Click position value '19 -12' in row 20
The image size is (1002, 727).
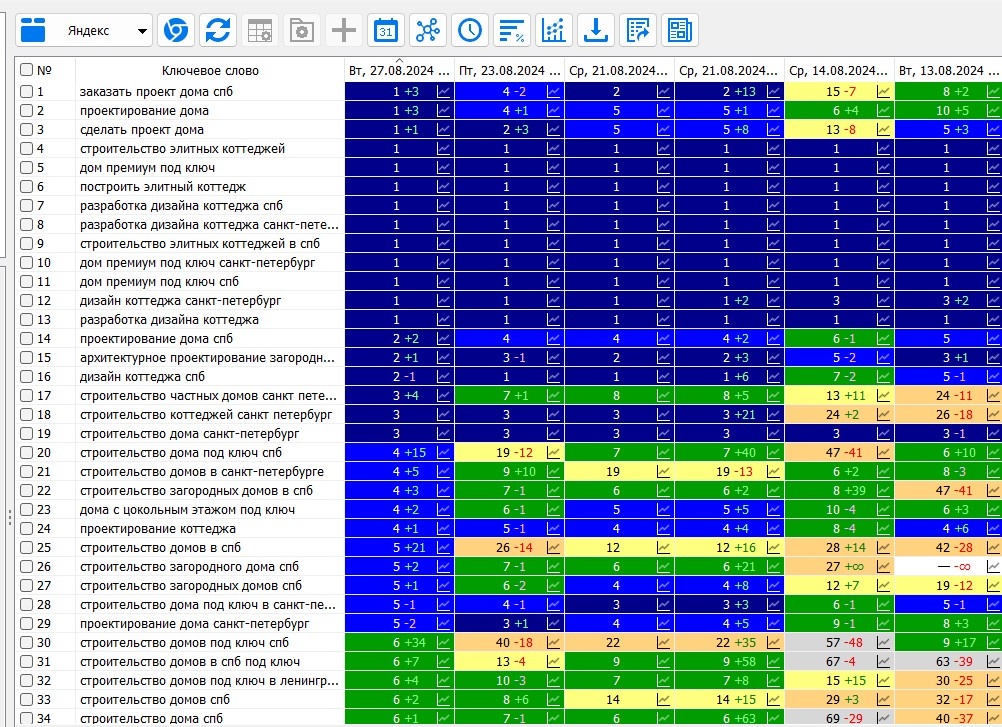[514, 453]
